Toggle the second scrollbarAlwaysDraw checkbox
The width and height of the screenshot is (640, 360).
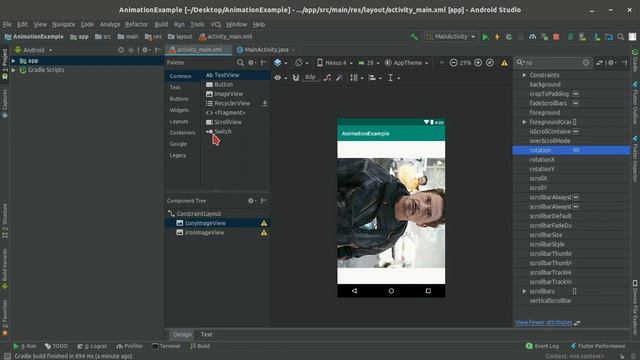pos(576,207)
